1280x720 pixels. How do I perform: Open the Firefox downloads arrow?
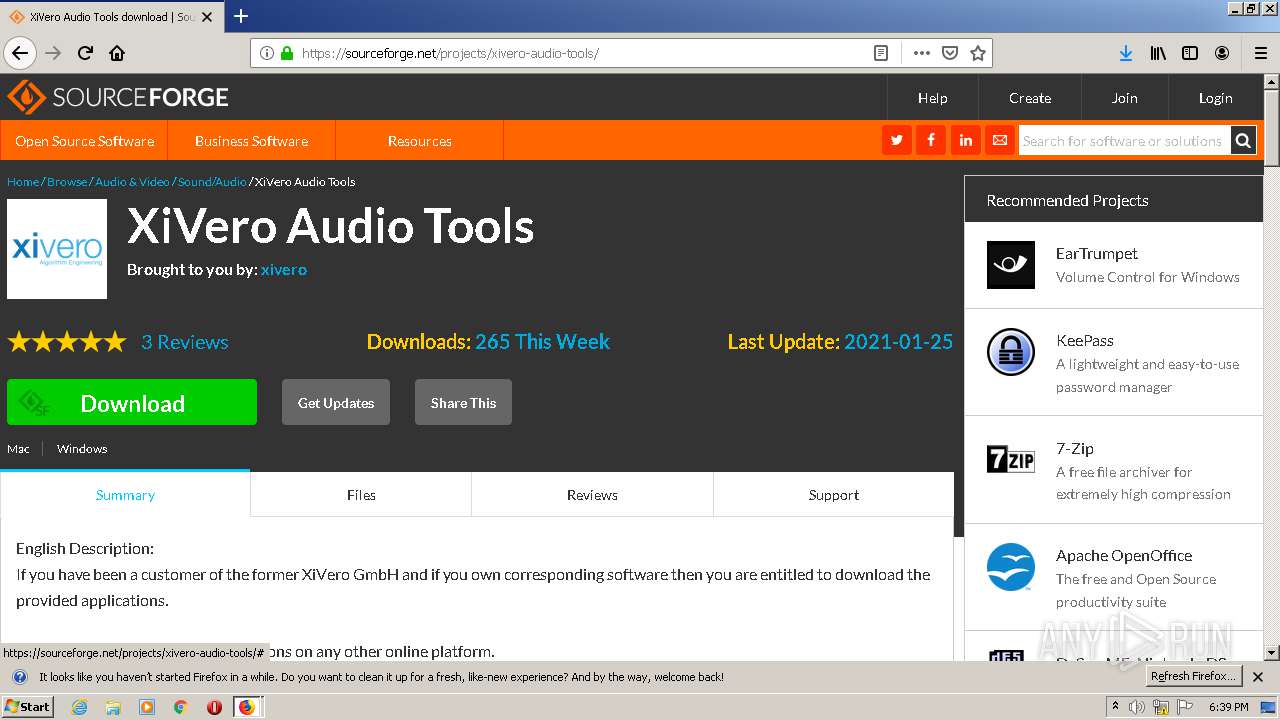coord(1126,53)
